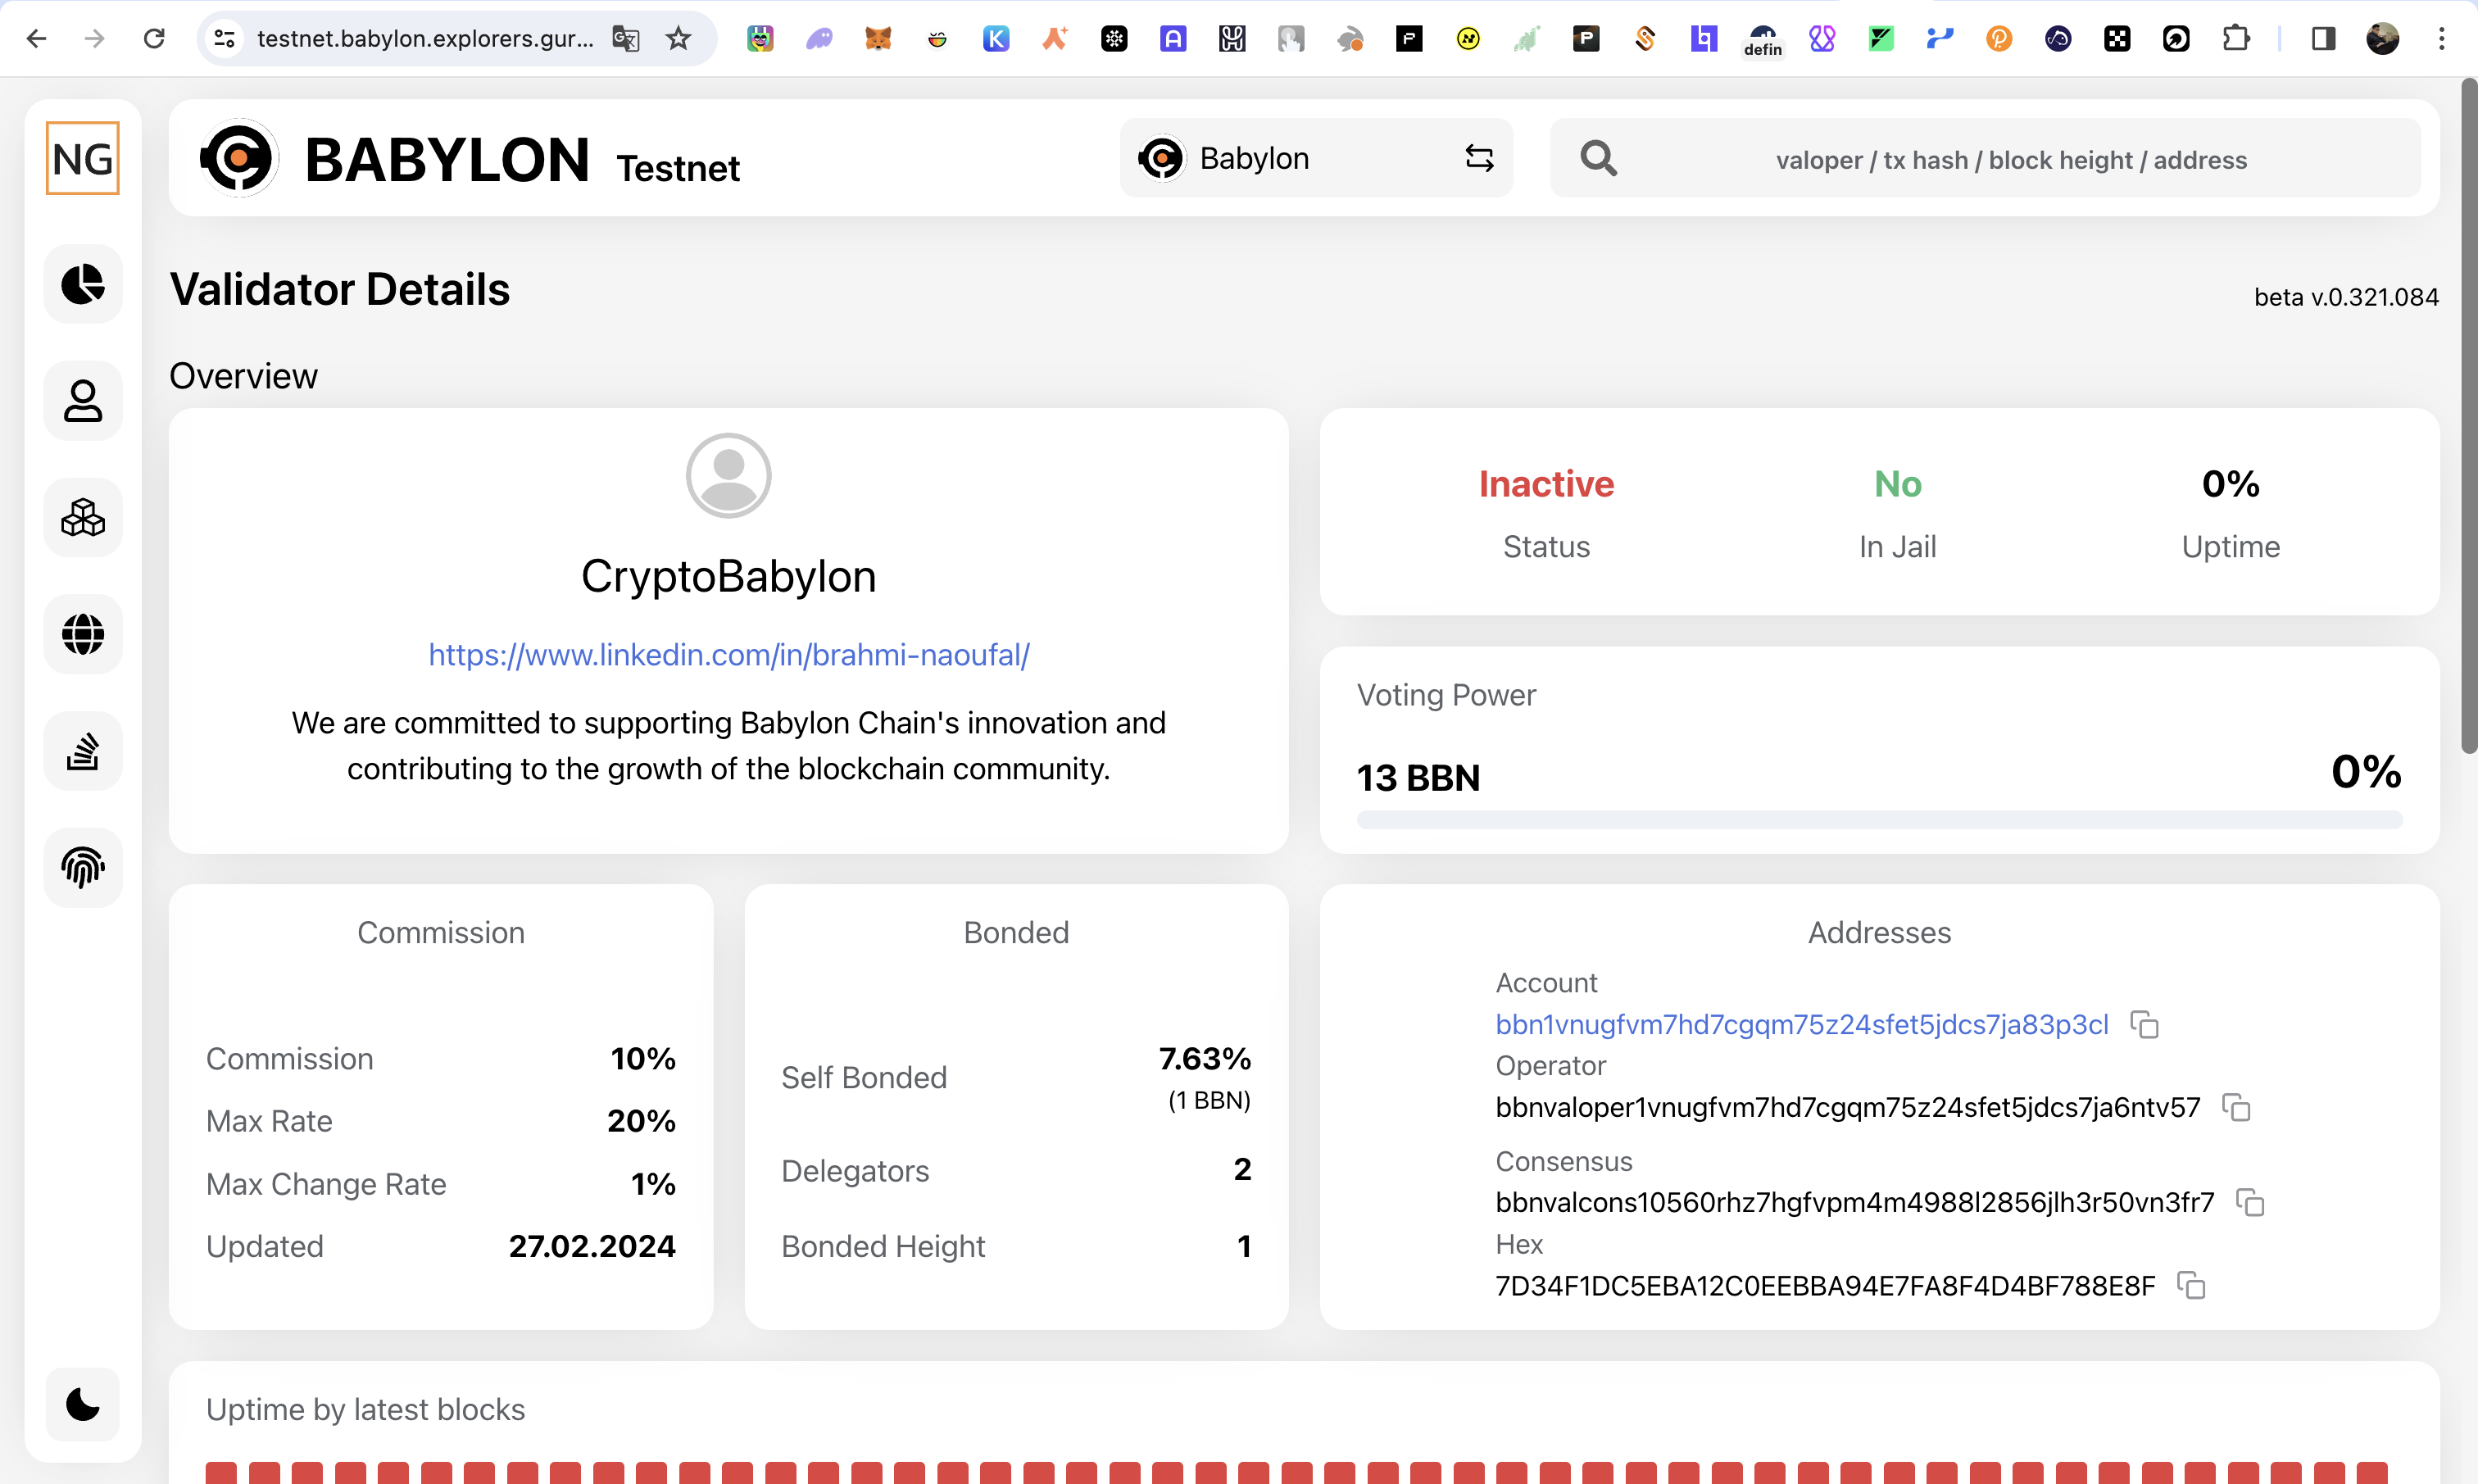
Task: Click the Voting Power progress bar
Action: point(1879,820)
